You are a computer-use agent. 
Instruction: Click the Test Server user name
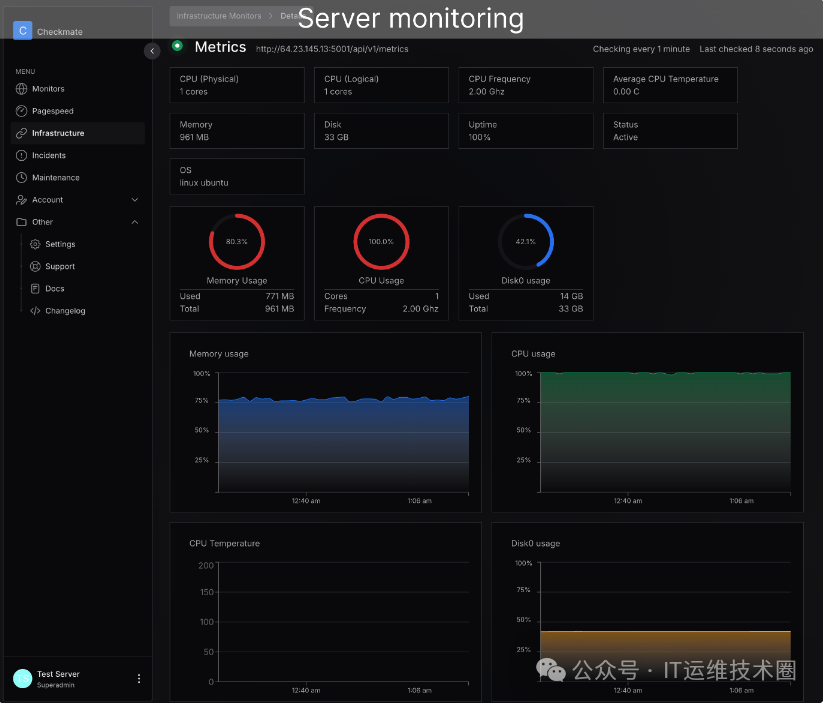58,674
